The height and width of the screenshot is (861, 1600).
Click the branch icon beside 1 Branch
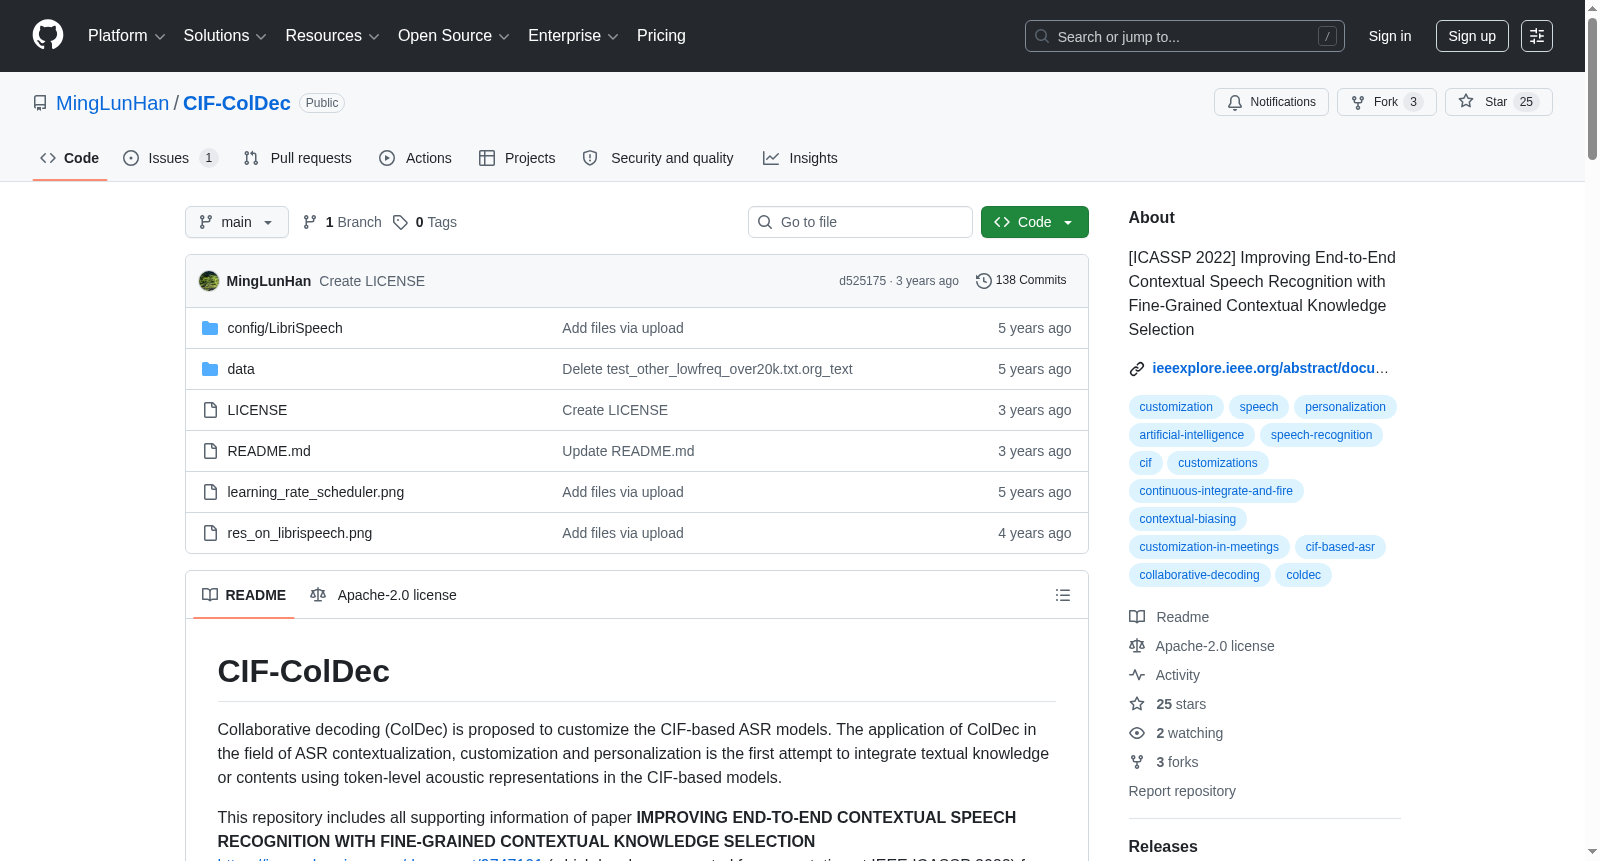point(310,222)
